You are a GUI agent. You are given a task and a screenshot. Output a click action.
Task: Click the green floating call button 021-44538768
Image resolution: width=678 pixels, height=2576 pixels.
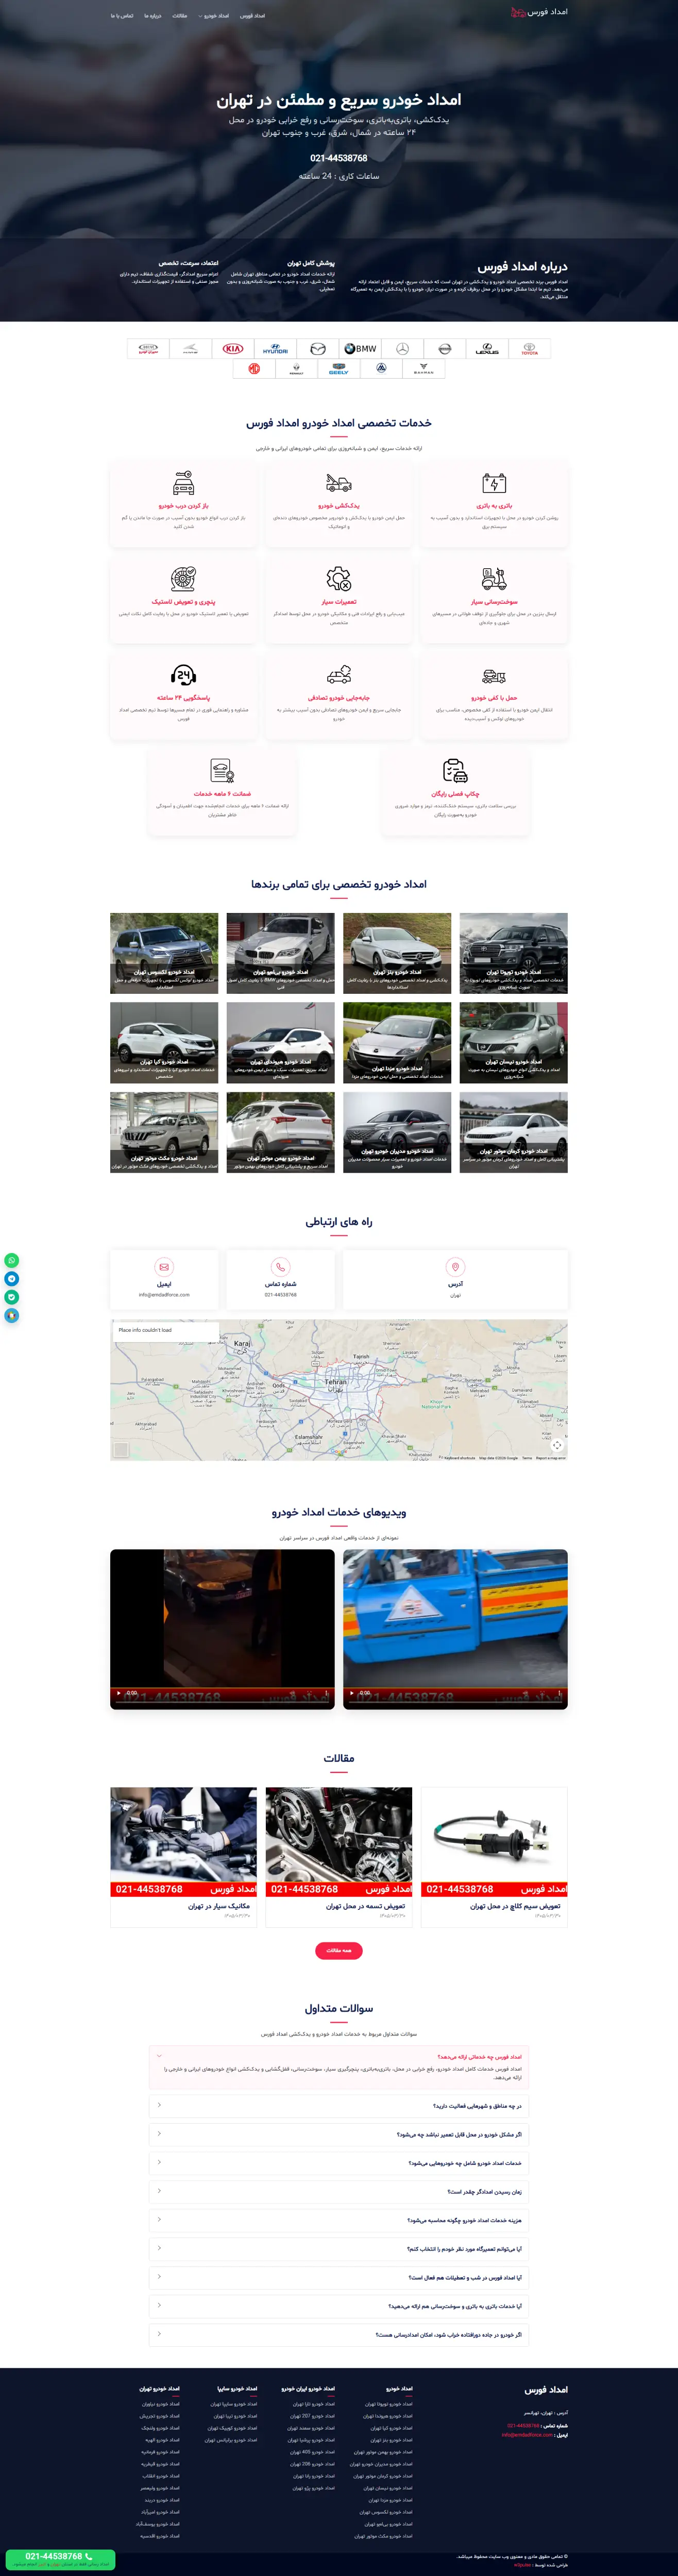tap(59, 2559)
